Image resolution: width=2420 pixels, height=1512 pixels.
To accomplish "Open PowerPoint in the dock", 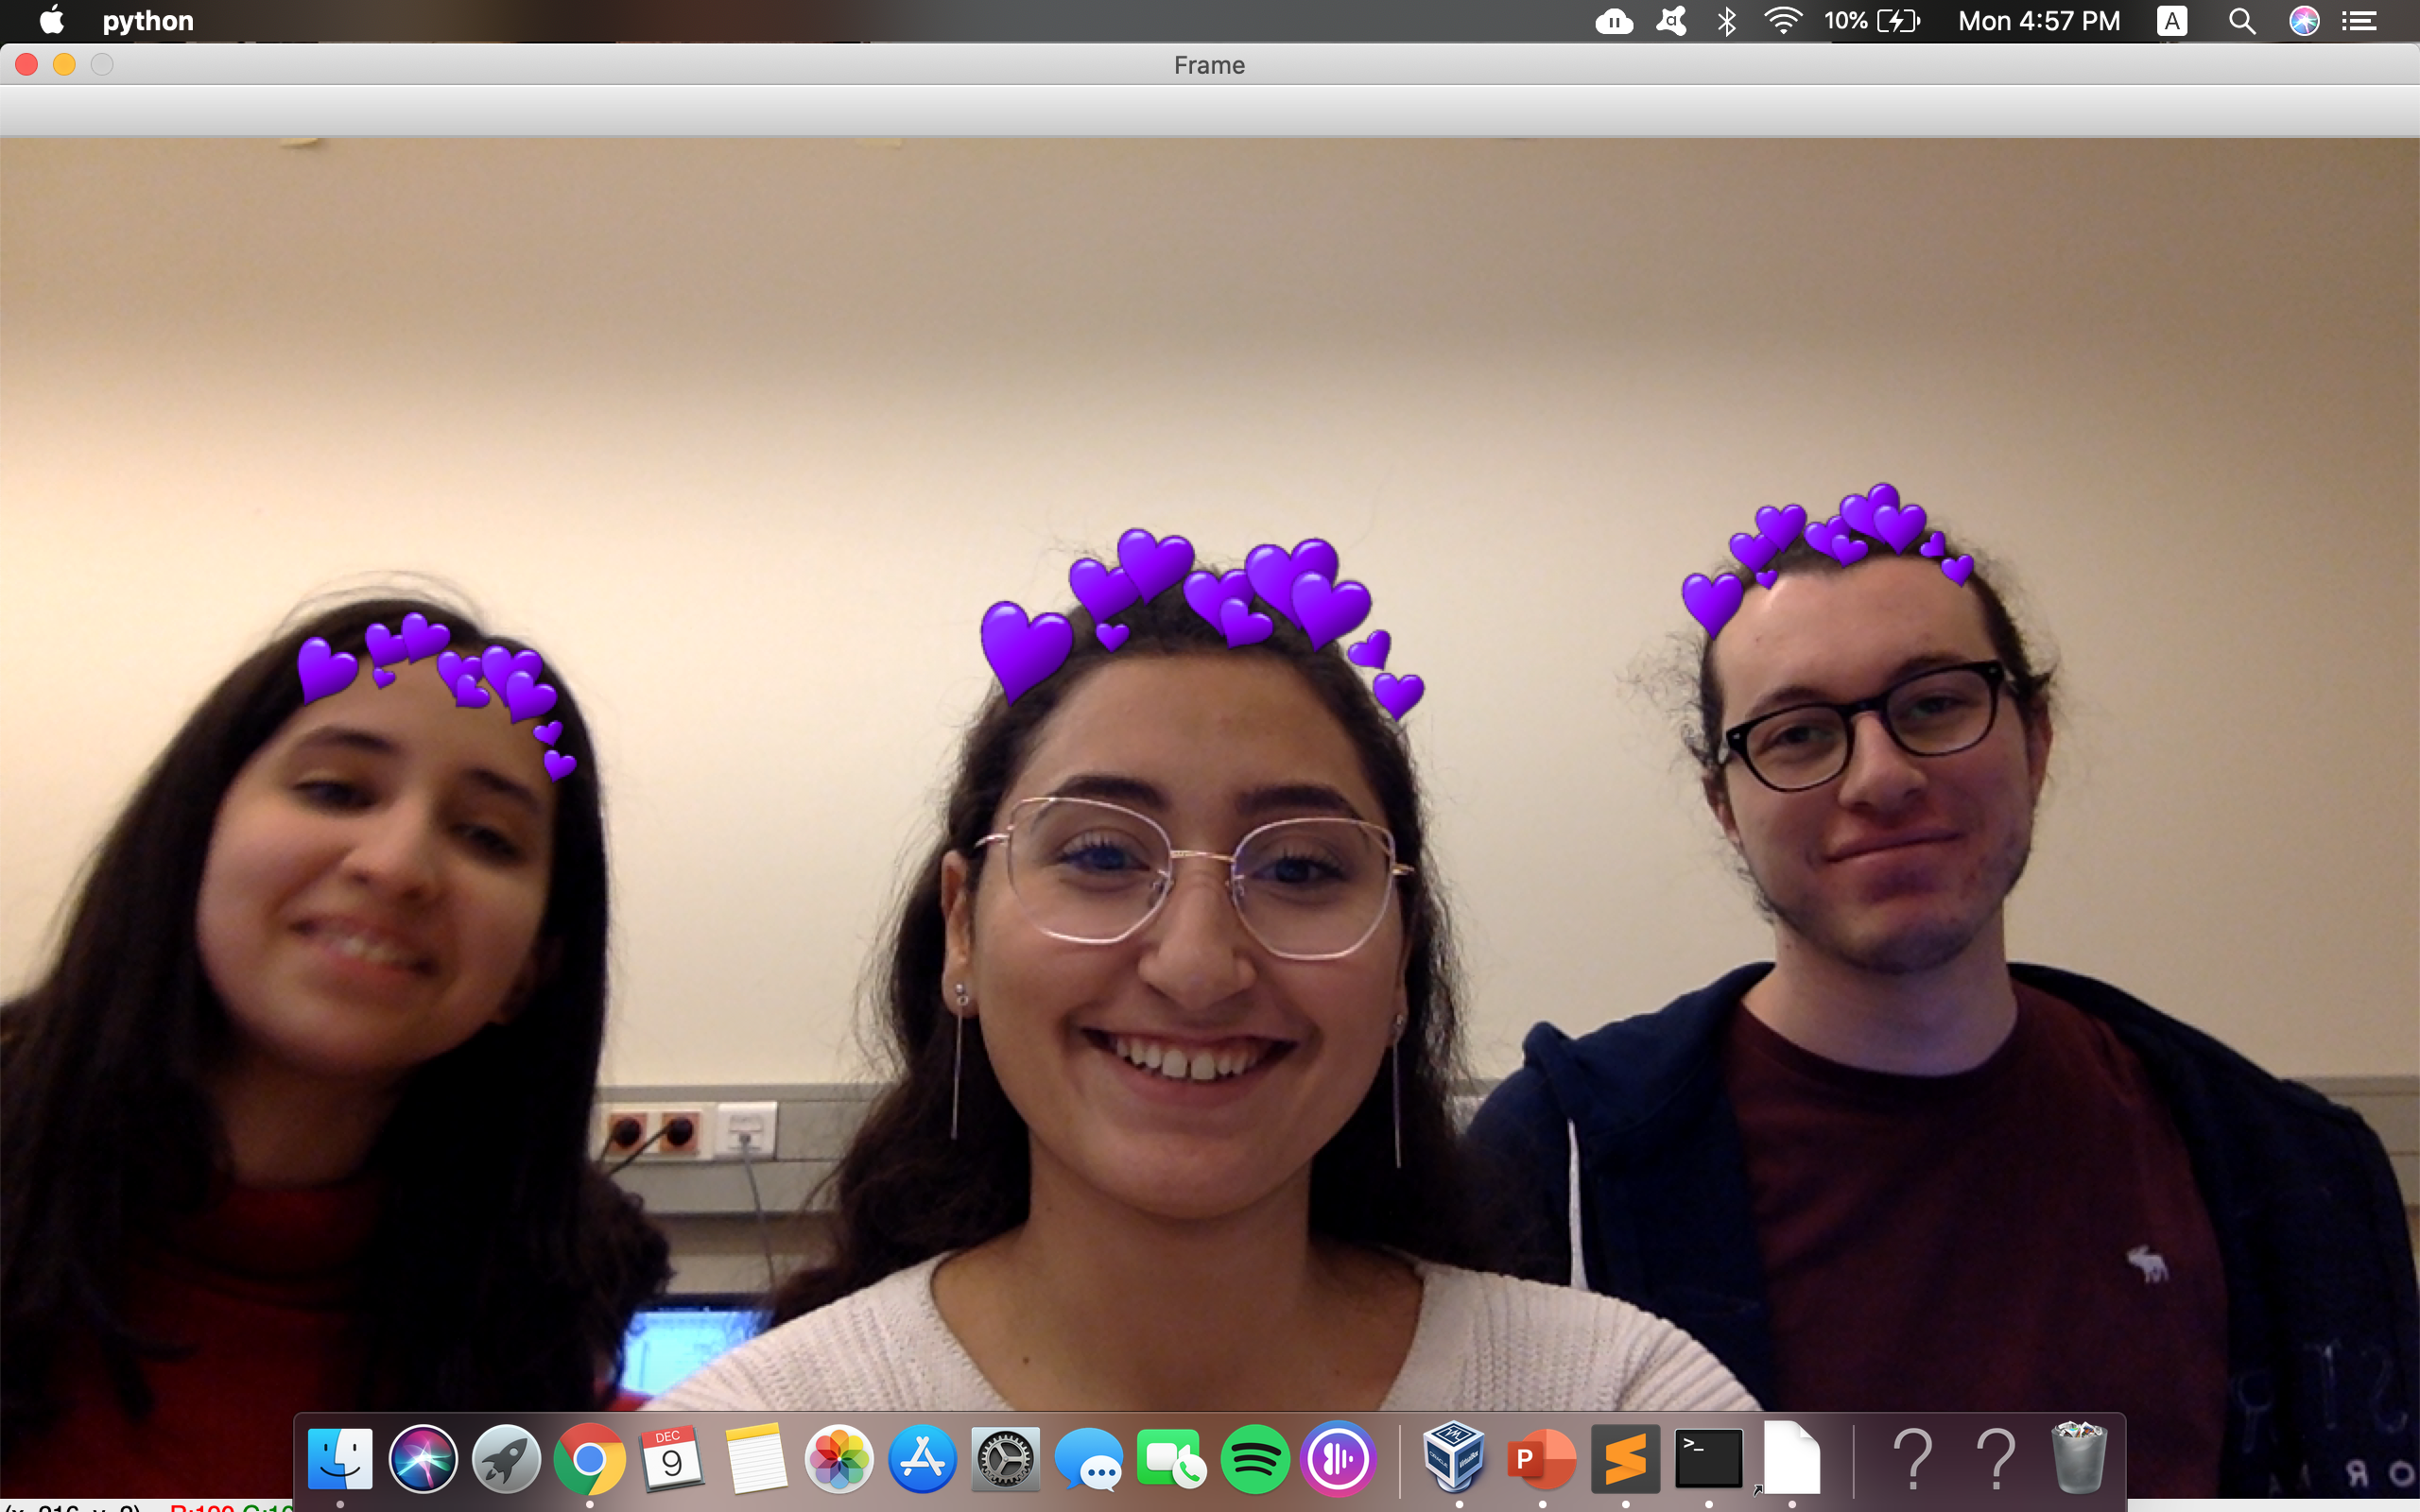I will coord(1541,1459).
